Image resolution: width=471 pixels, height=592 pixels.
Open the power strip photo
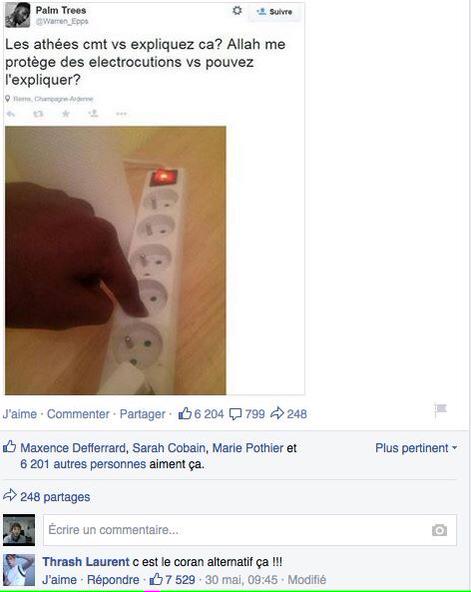pos(115,261)
